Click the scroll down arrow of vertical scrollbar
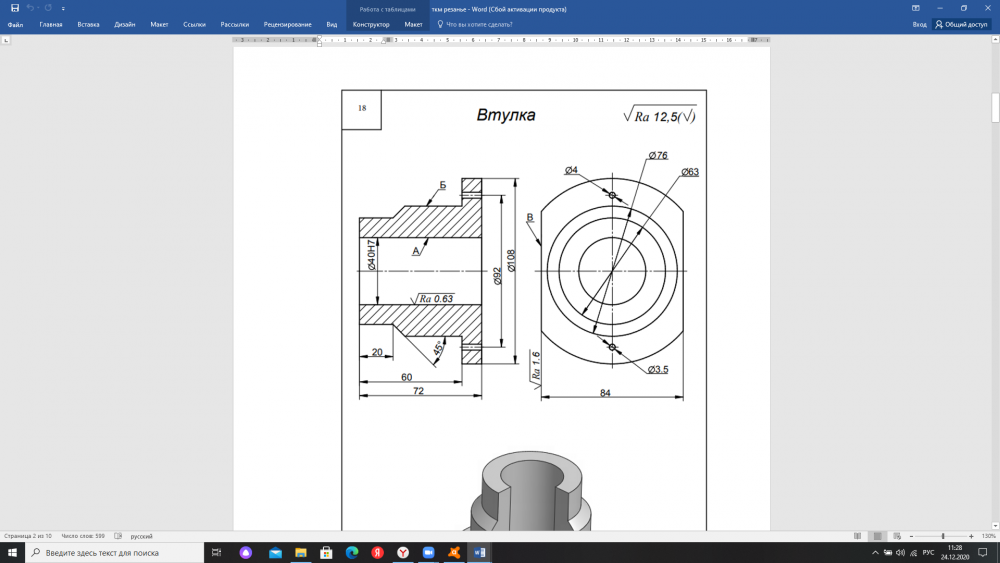1000x563 pixels. (x=995, y=526)
